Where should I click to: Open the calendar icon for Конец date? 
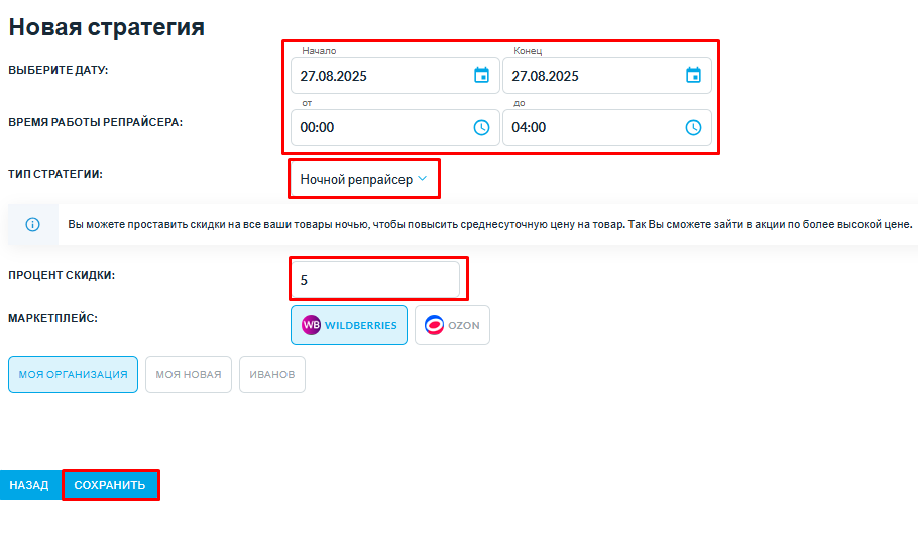pyautogui.click(x=693, y=76)
